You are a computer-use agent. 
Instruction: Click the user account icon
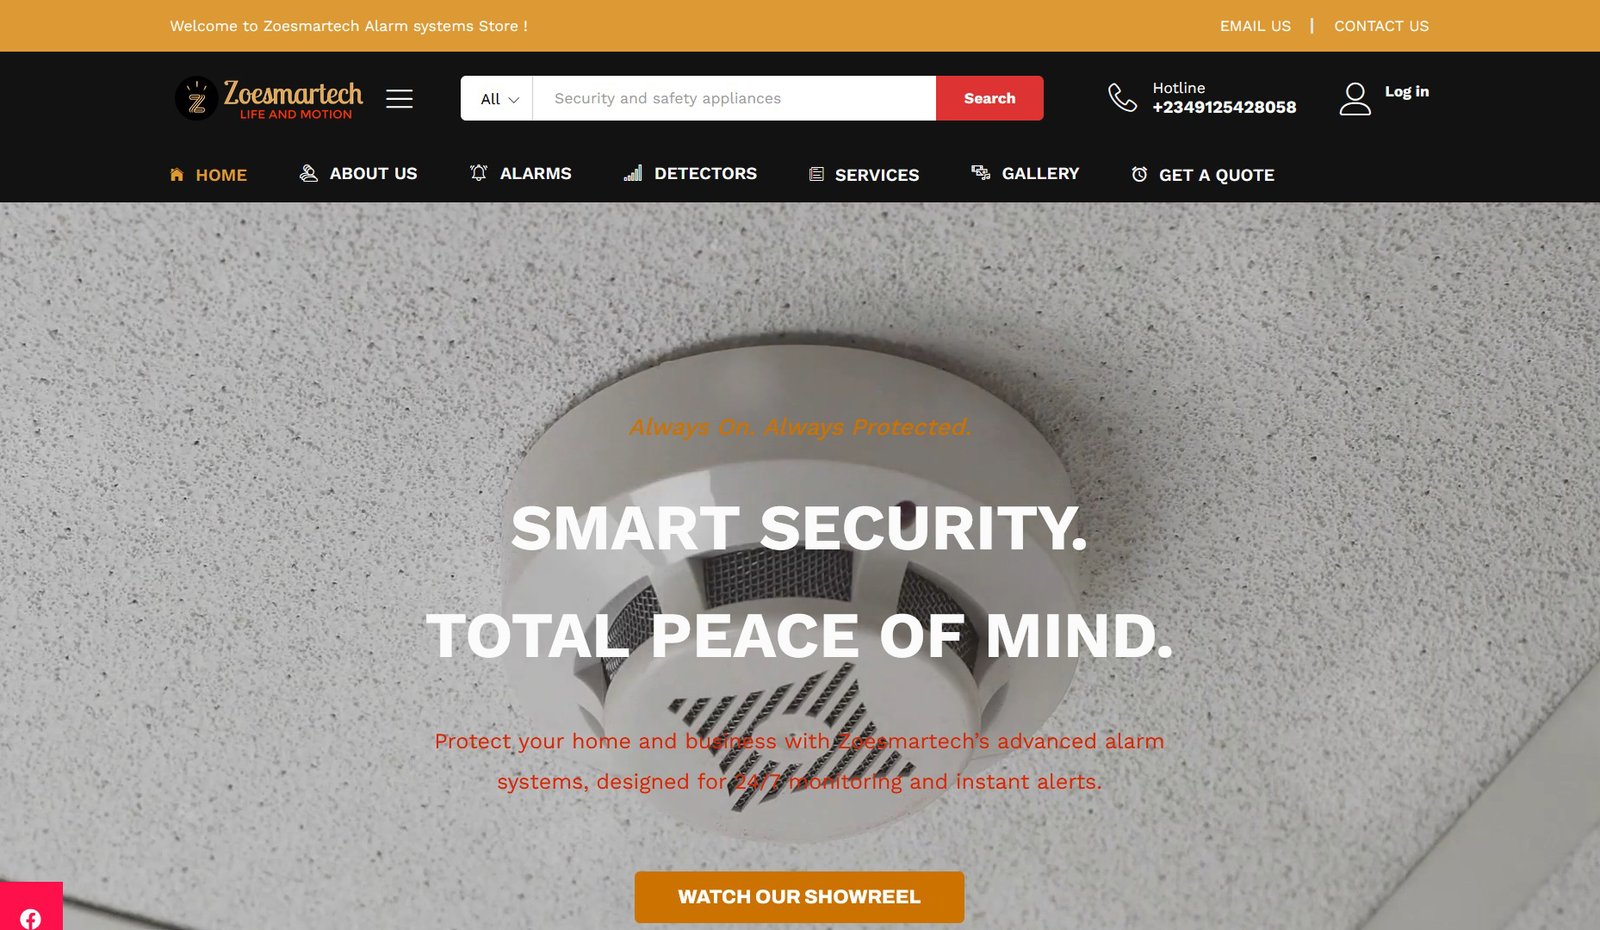(x=1355, y=98)
